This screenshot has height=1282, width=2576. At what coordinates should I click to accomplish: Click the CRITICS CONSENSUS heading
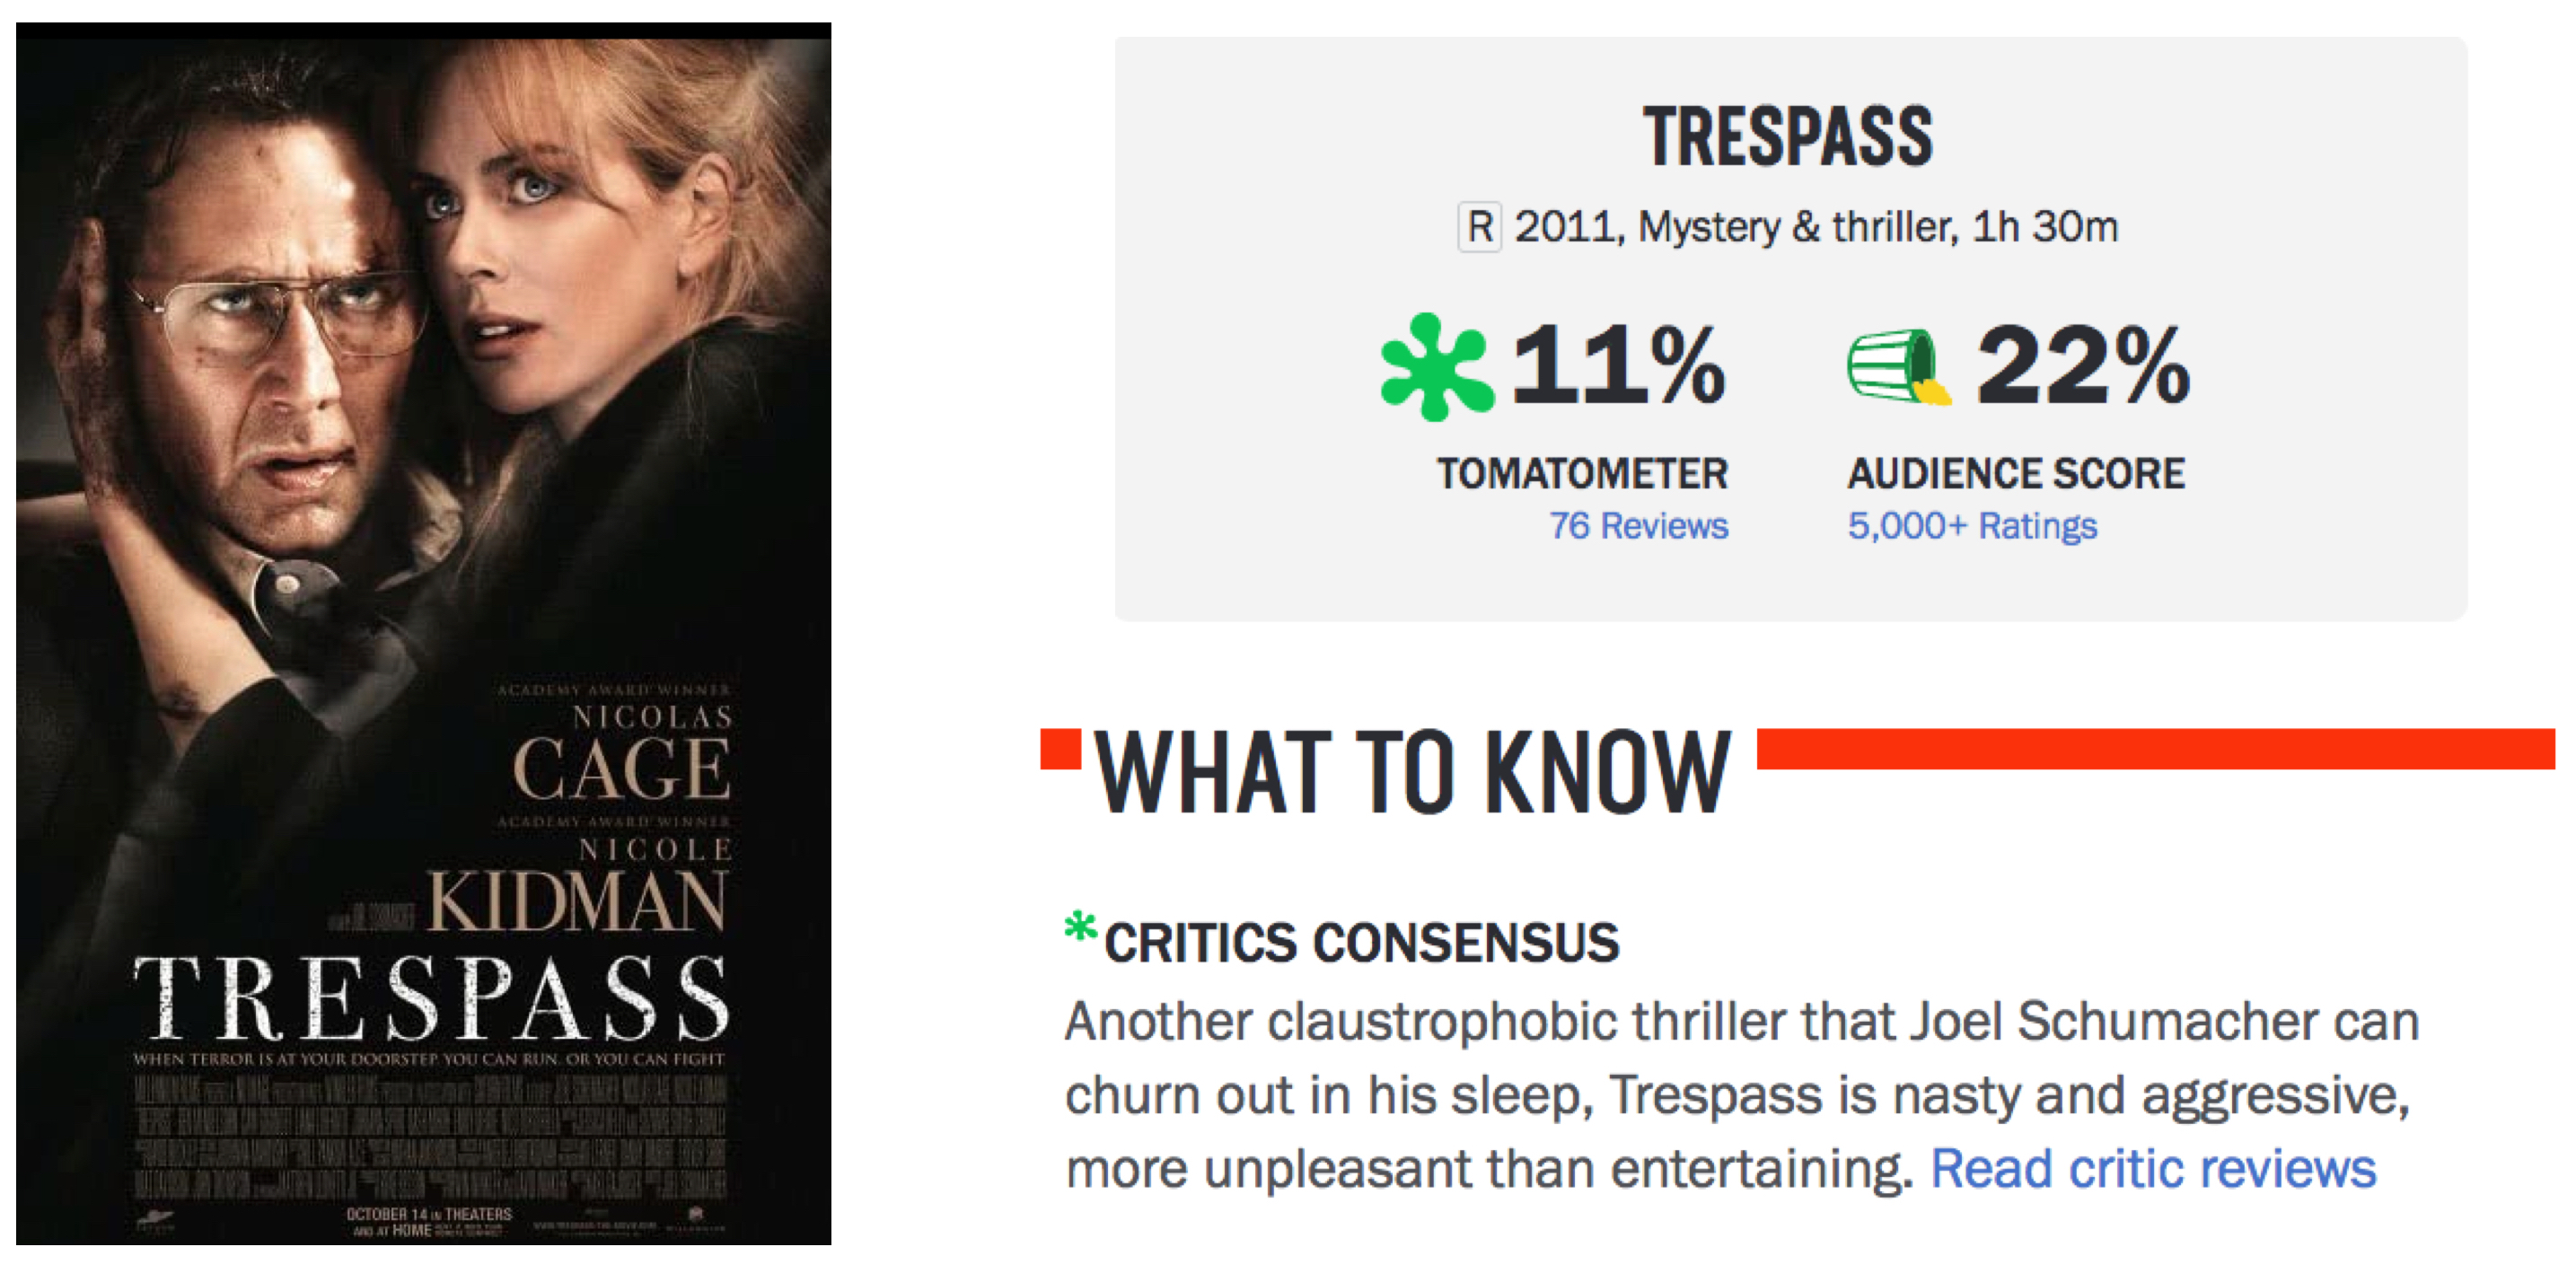pyautogui.click(x=1361, y=943)
